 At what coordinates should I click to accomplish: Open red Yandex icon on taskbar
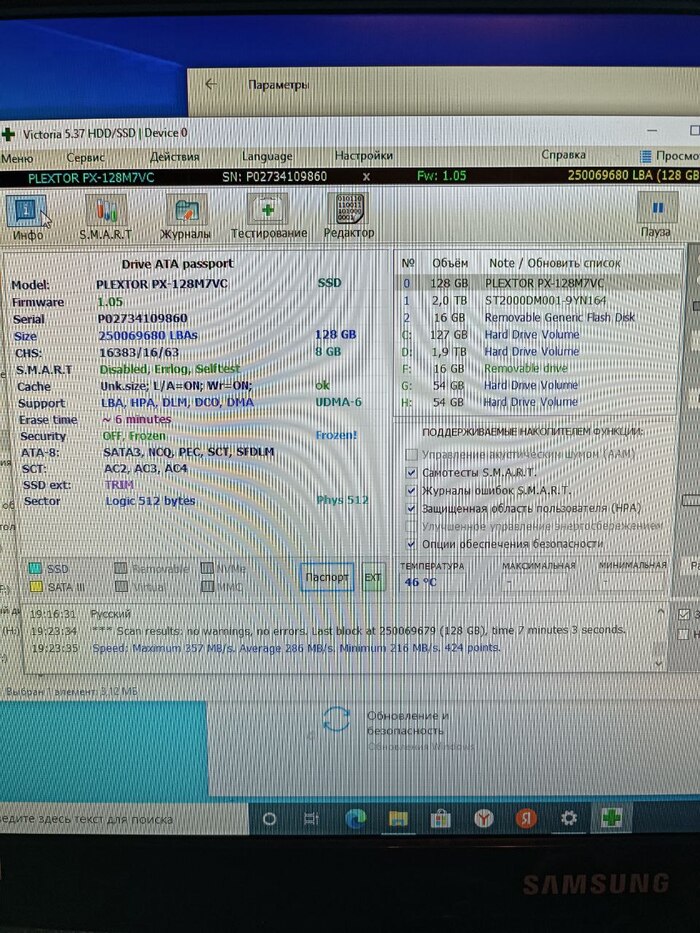click(526, 819)
